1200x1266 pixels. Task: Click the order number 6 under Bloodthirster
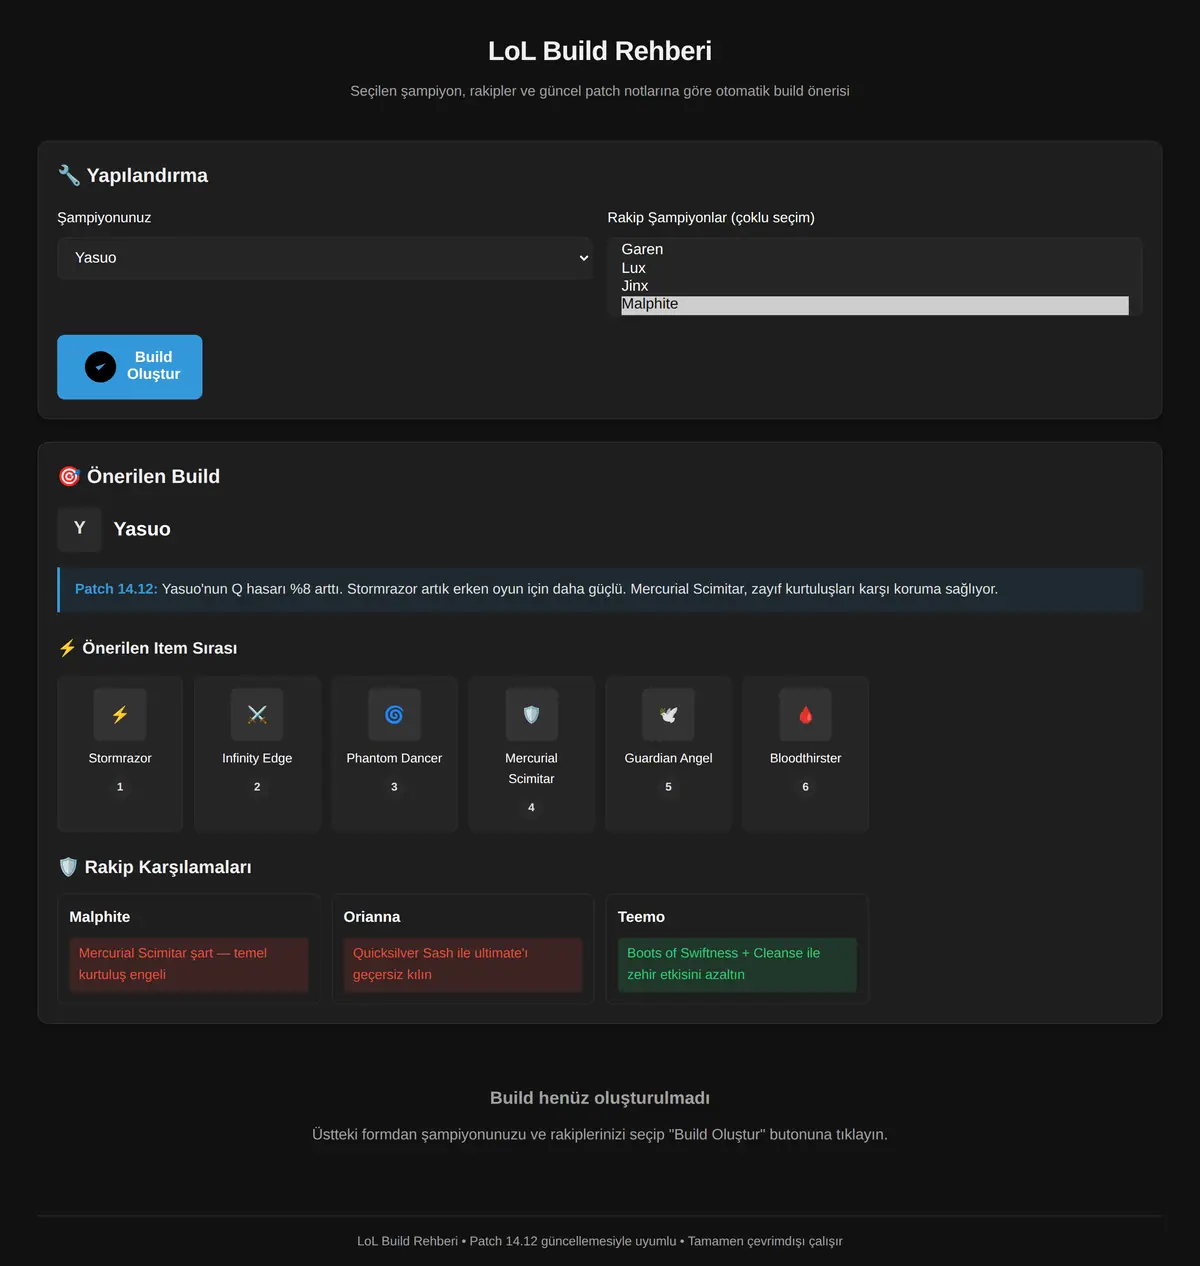(805, 787)
